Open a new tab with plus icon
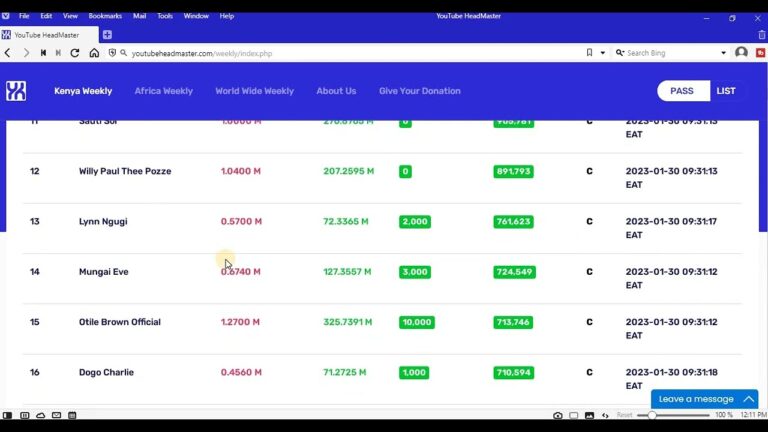Image resolution: width=768 pixels, height=432 pixels. tap(107, 35)
